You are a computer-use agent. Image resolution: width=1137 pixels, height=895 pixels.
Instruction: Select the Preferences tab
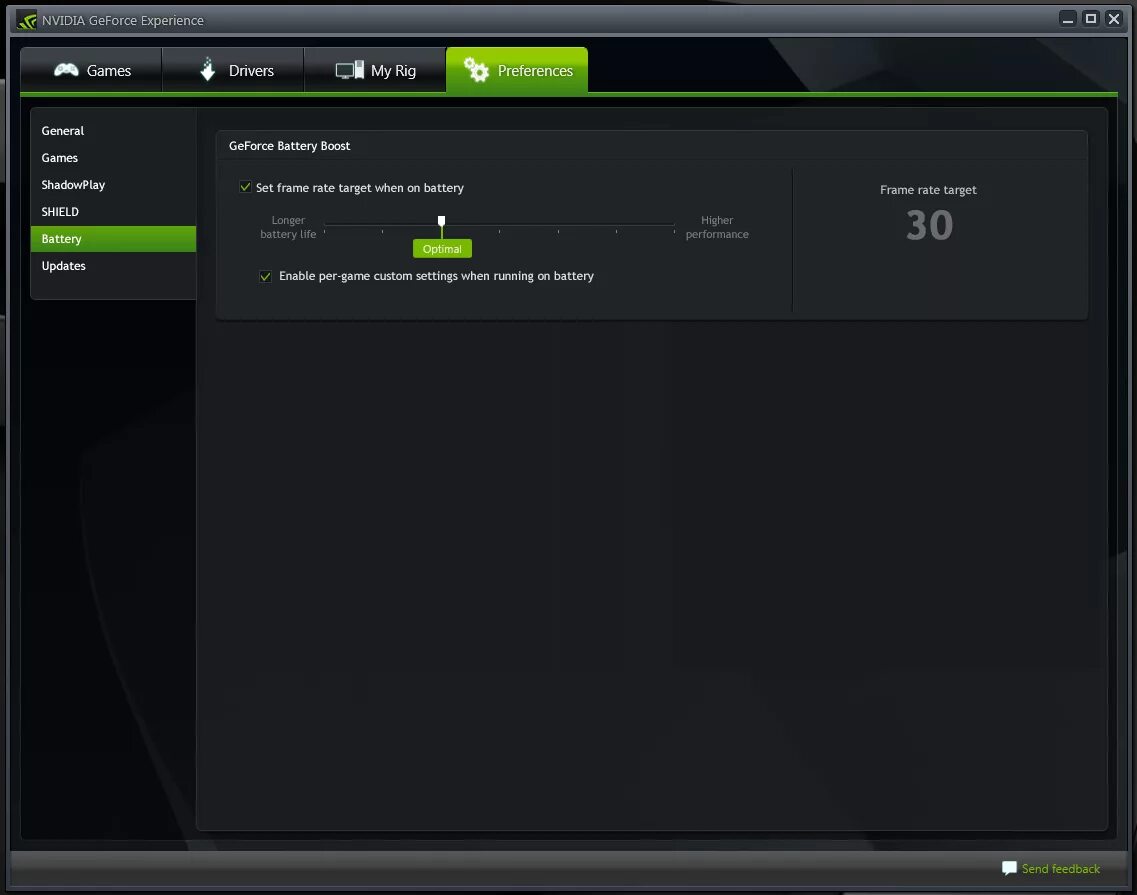[x=517, y=70]
